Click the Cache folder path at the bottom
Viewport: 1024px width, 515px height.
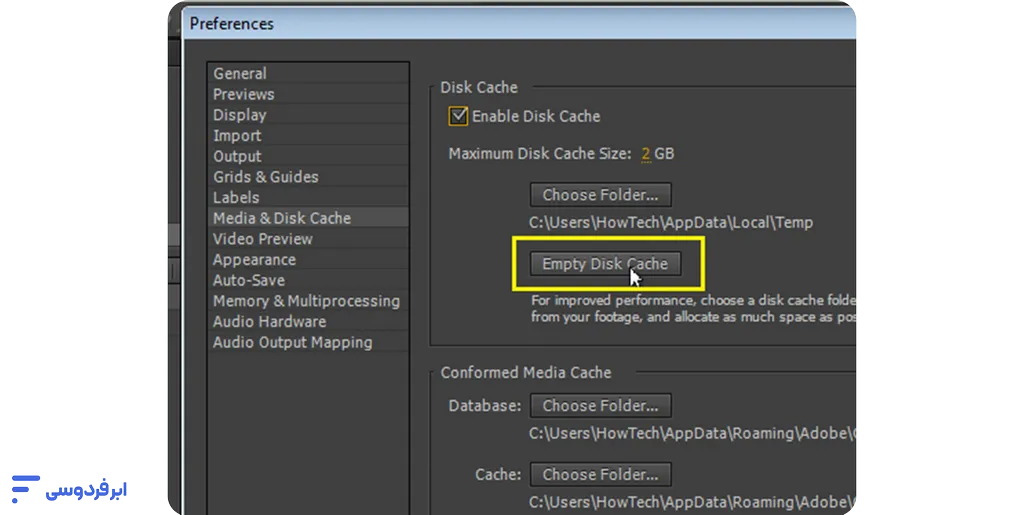pos(692,502)
